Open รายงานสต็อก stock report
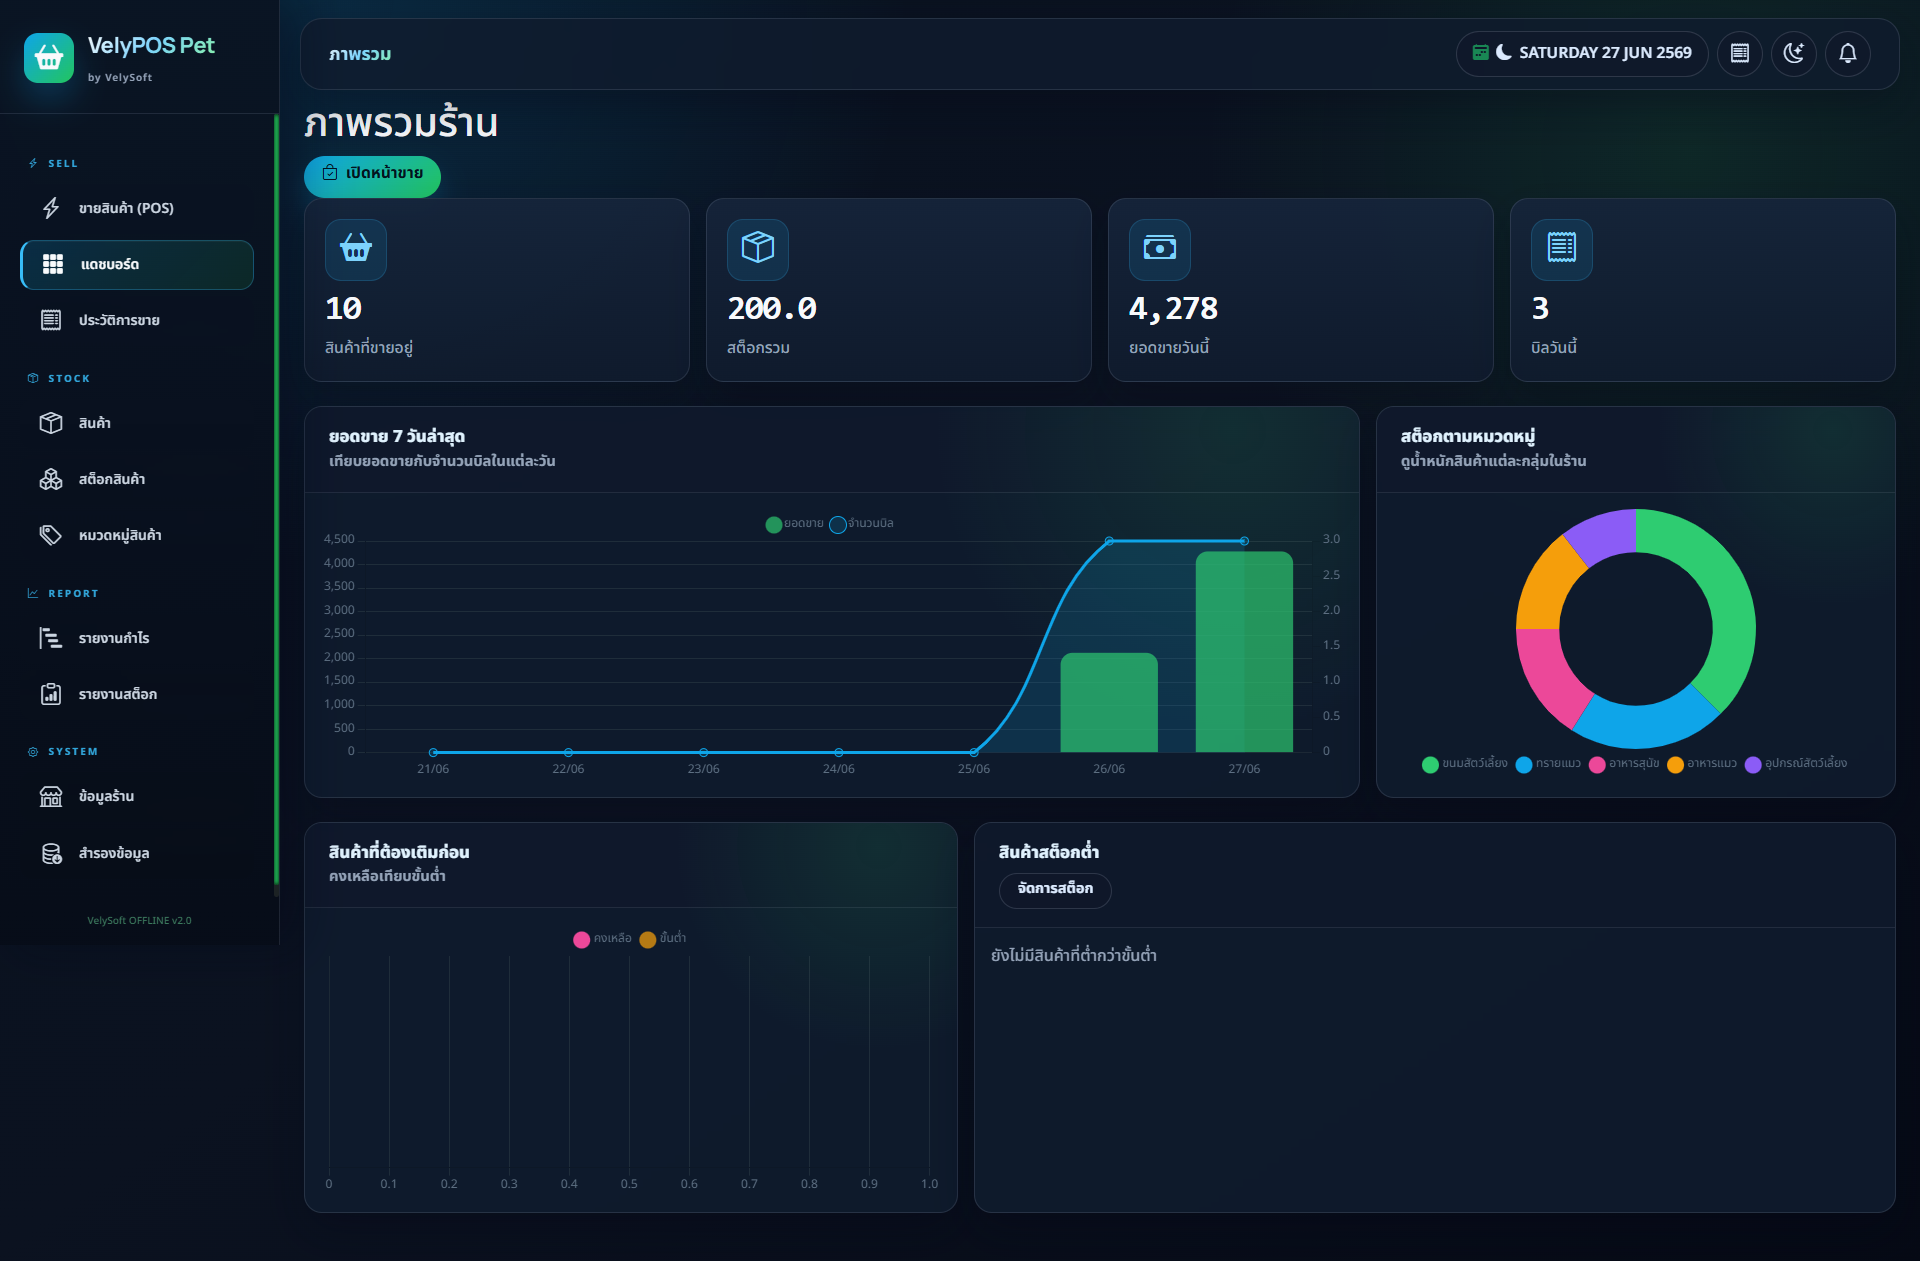Viewport: 1920px width, 1261px height. pyautogui.click(x=137, y=695)
